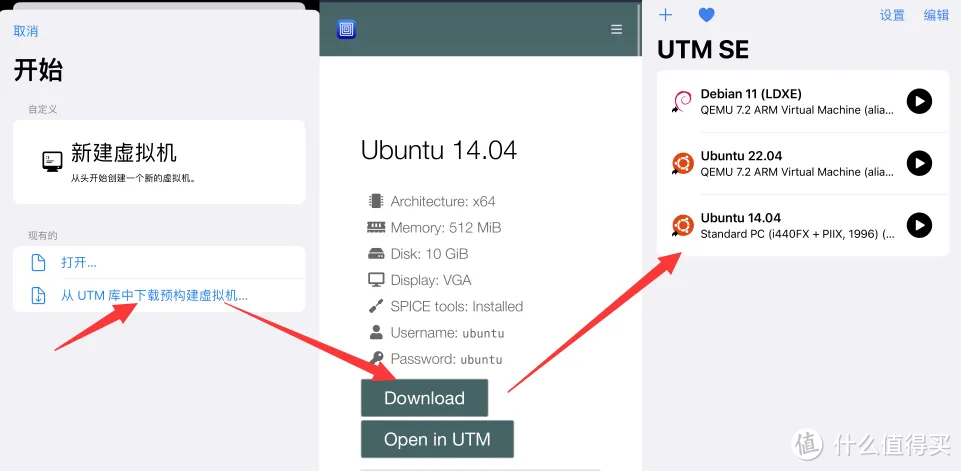Select the text "Display: VGA"
This screenshot has height=471, width=961.
click(431, 280)
